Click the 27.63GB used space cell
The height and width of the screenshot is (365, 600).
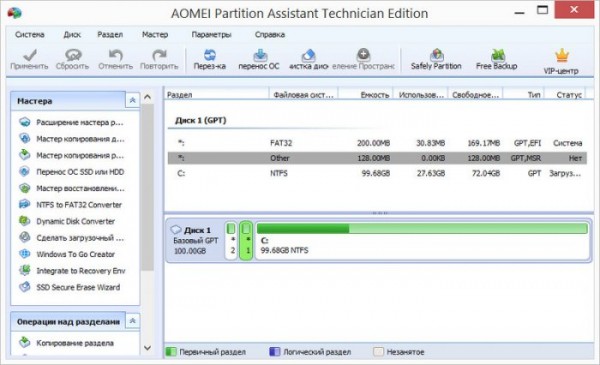click(431, 173)
